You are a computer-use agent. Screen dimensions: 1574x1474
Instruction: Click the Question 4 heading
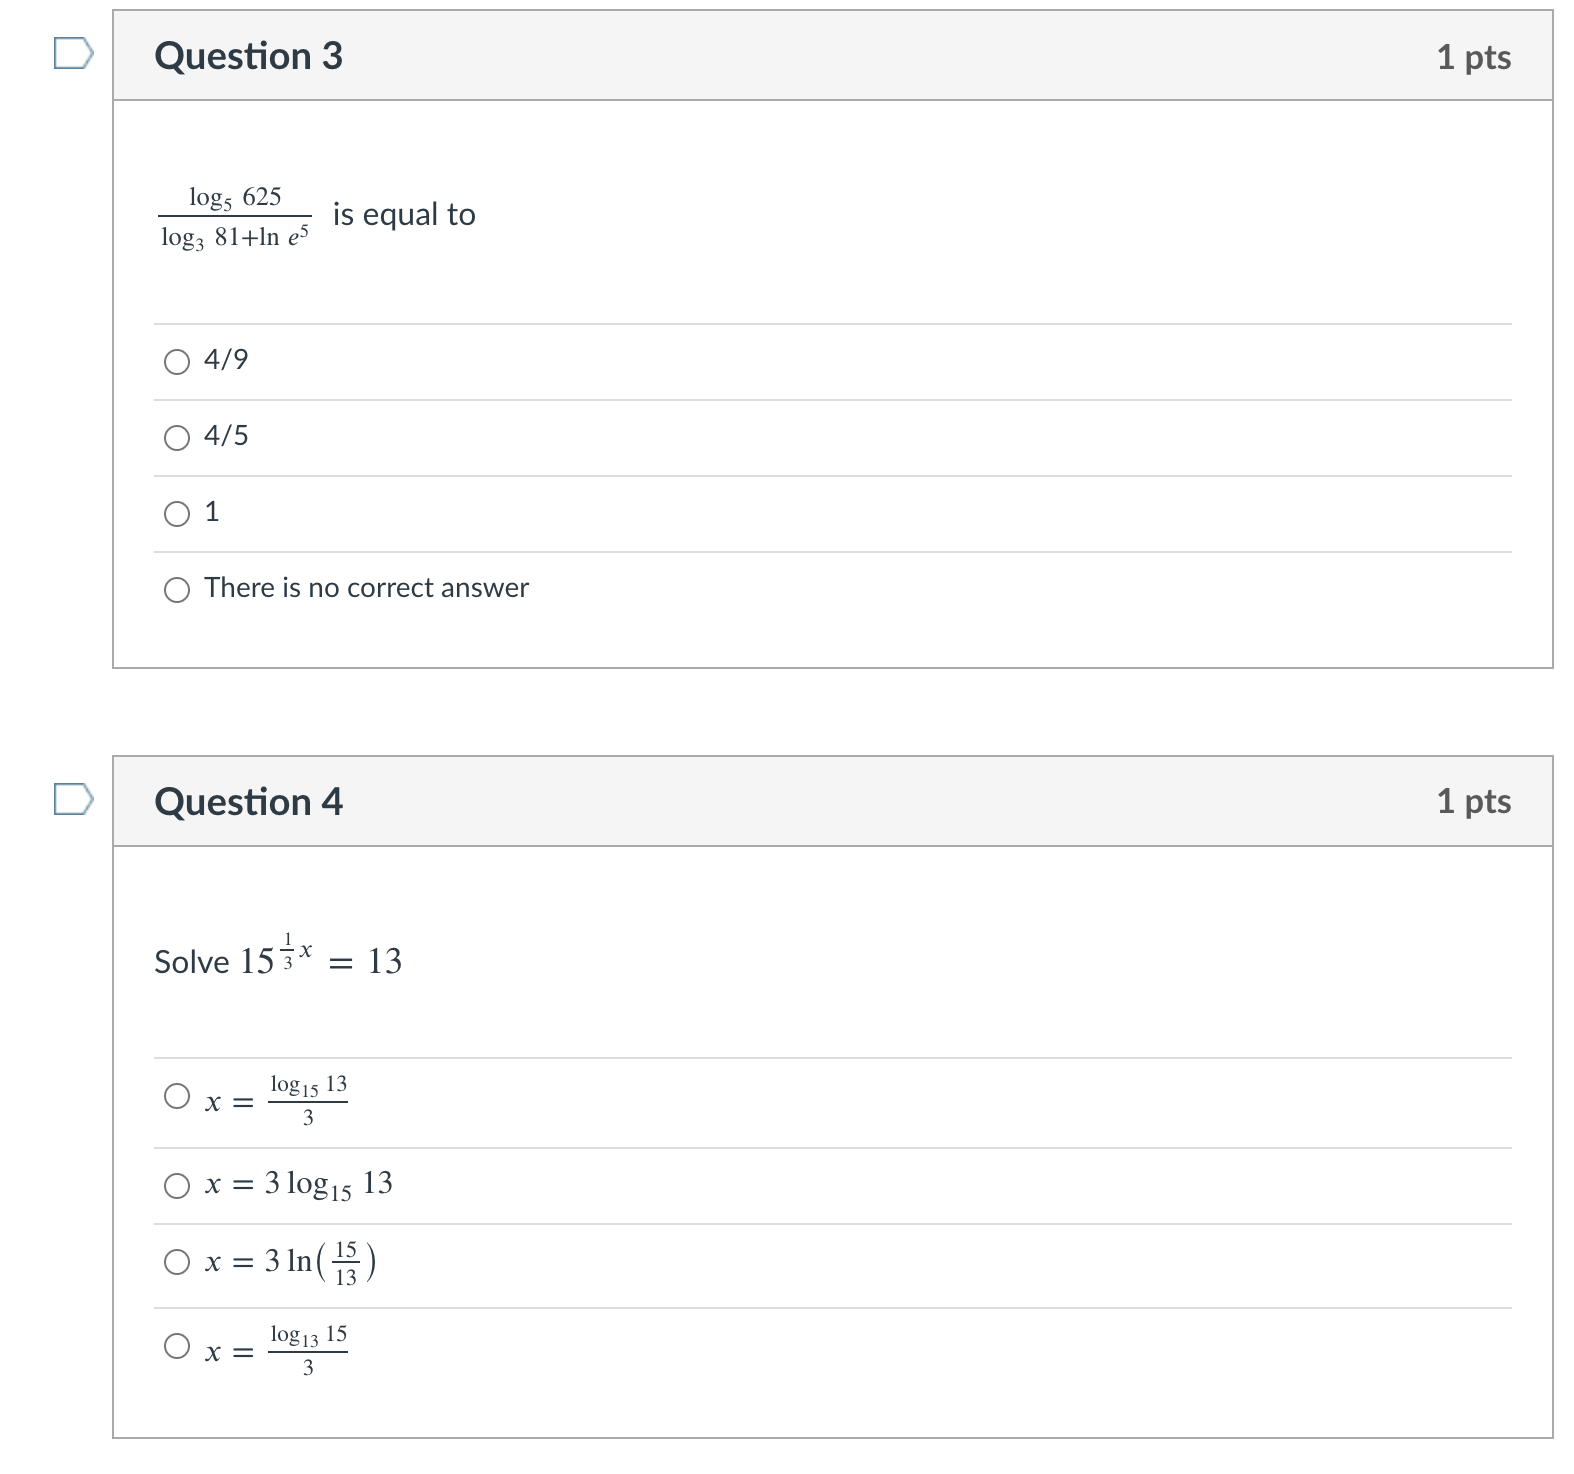click(246, 801)
